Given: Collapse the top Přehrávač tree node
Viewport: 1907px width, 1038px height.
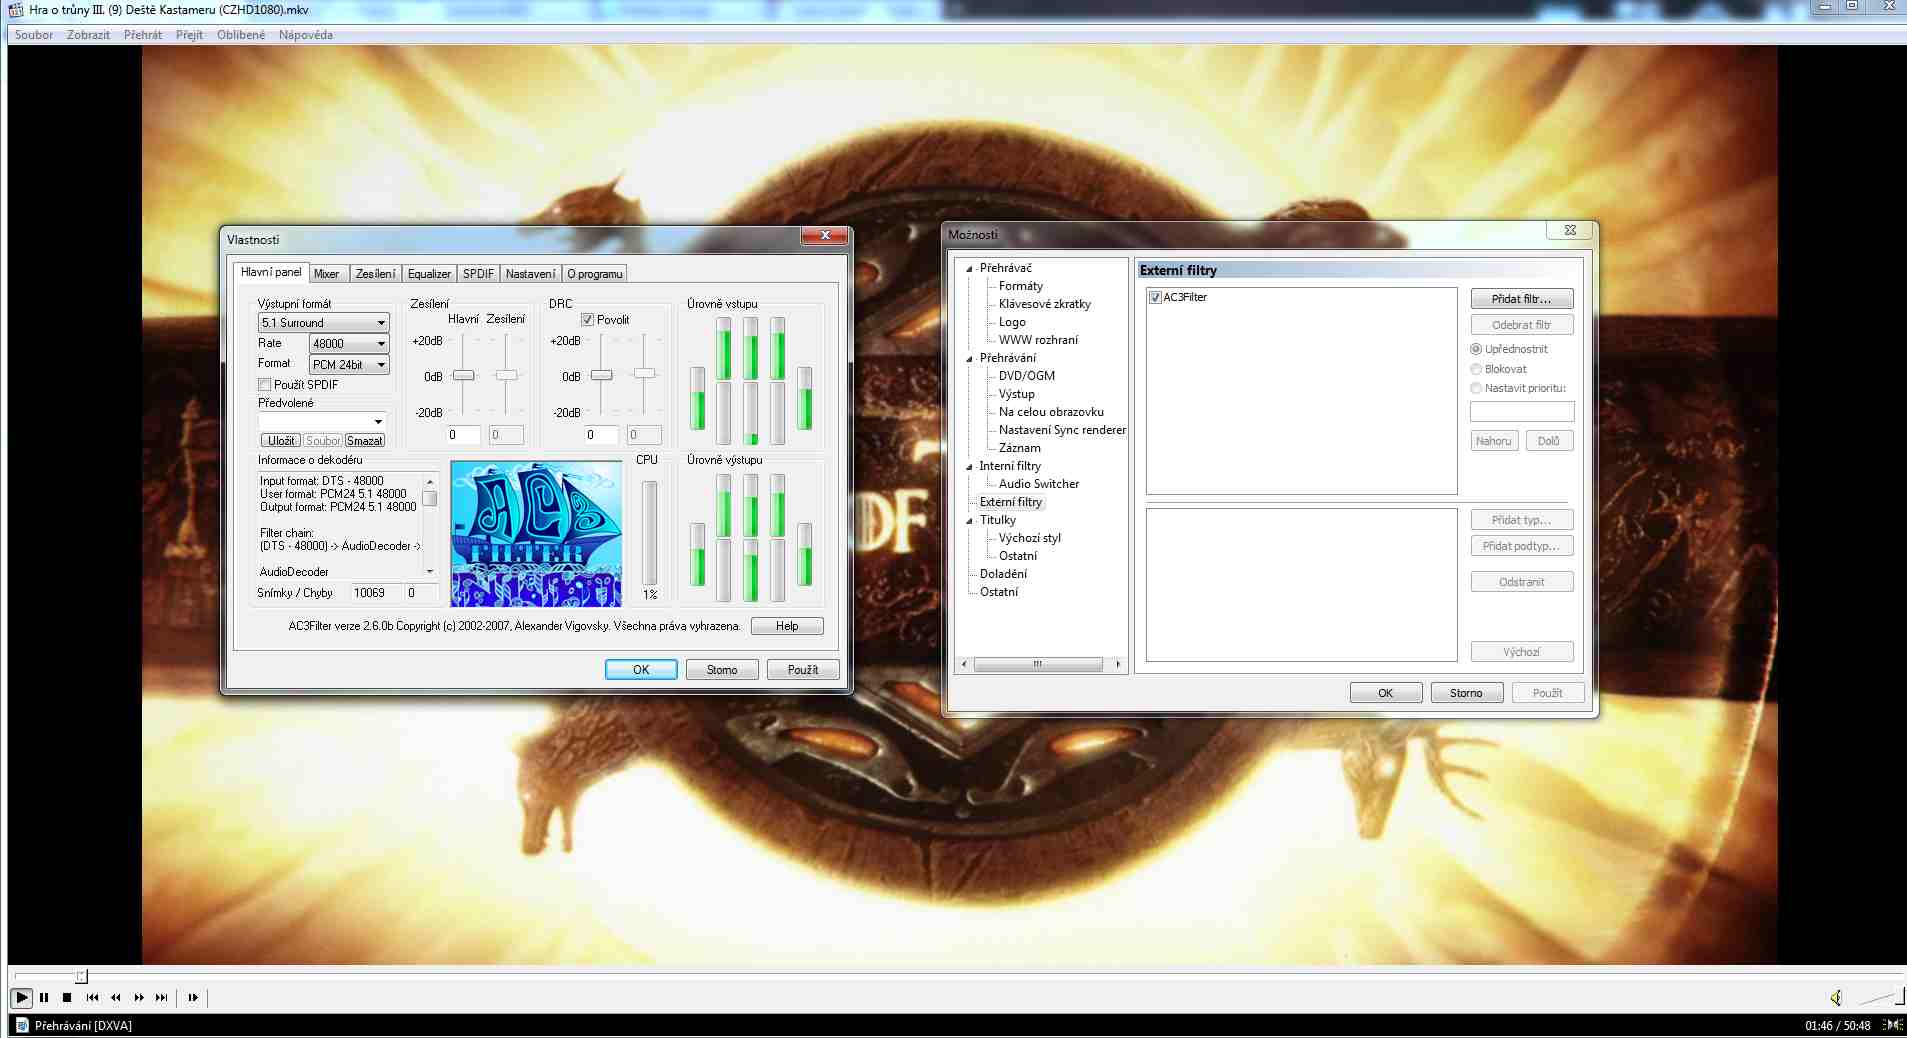Looking at the screenshot, I should [969, 268].
